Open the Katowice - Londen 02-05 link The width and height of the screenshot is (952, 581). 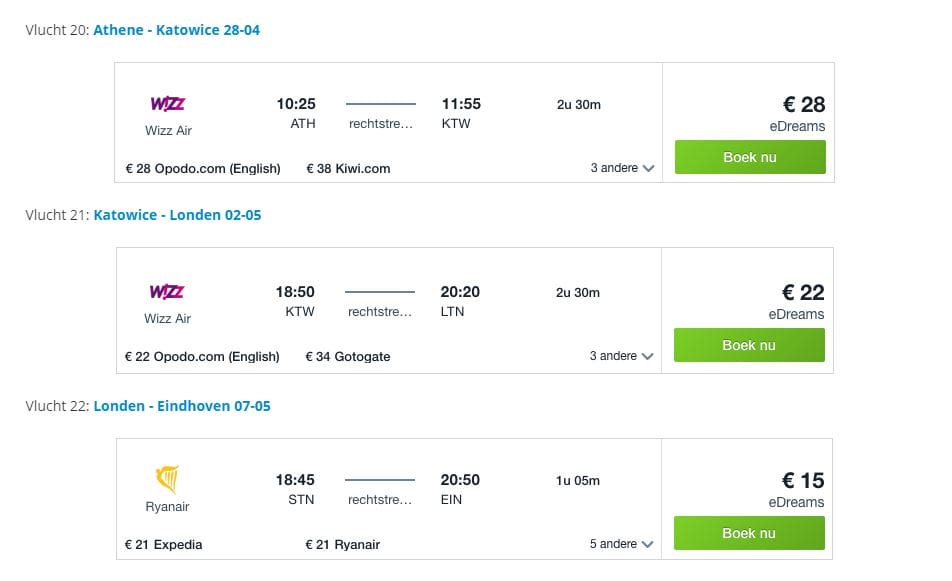click(x=177, y=215)
